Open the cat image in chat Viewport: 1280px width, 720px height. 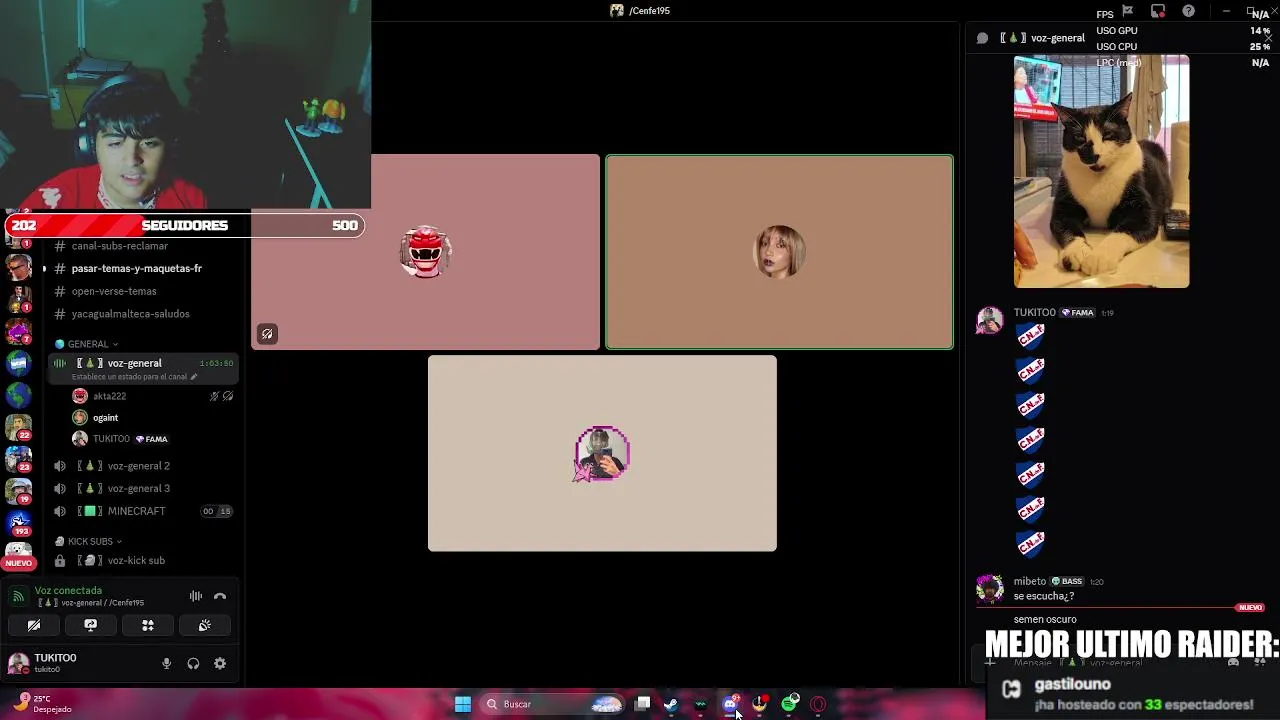[x=1101, y=171]
